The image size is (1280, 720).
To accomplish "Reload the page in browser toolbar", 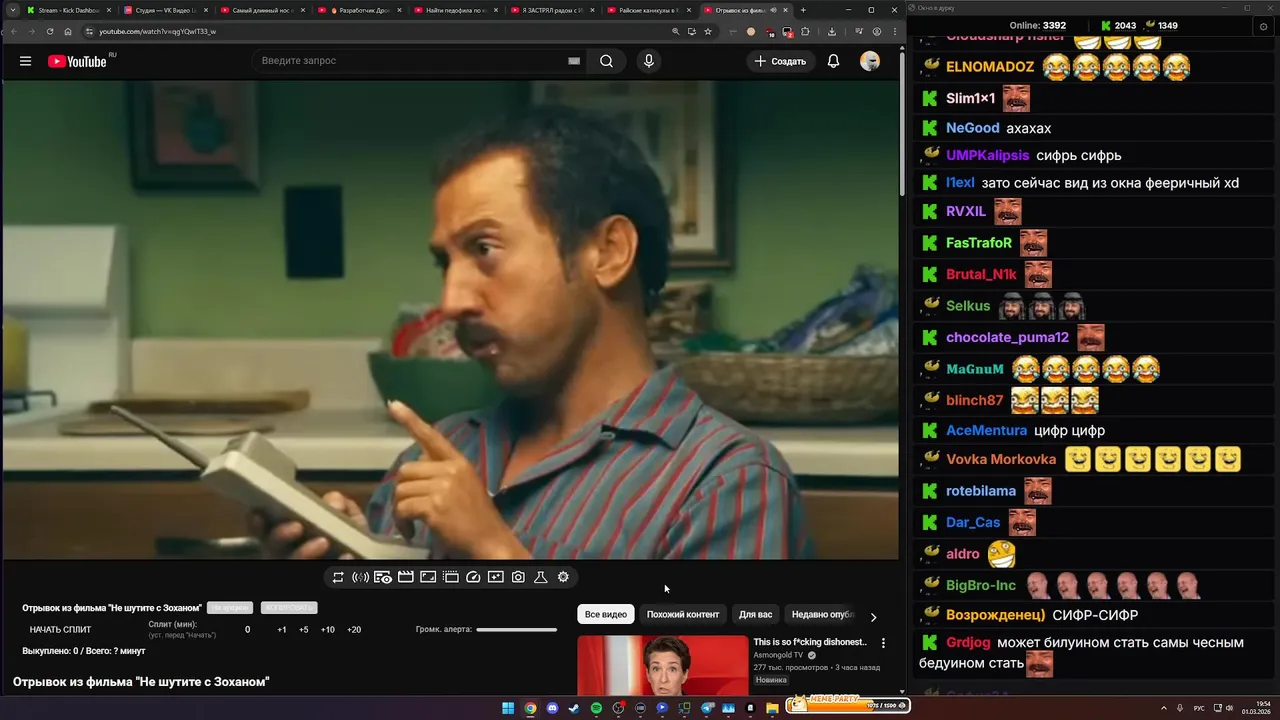I will 49,31.
